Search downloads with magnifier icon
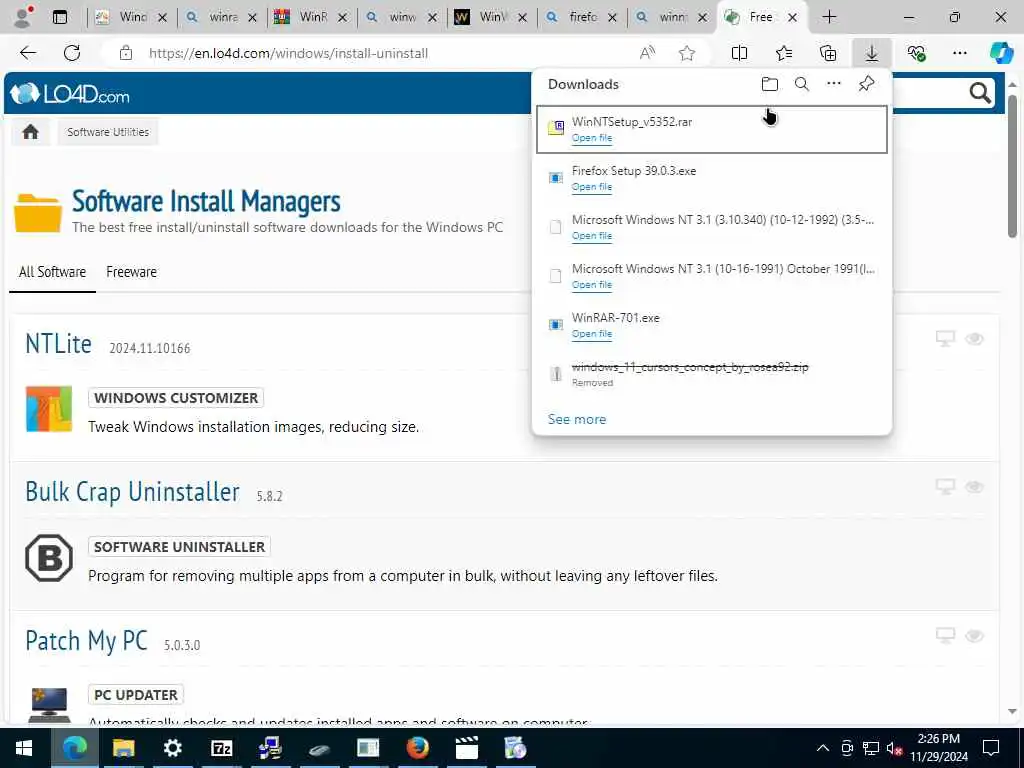Viewport: 1024px width, 768px height. pos(802,84)
